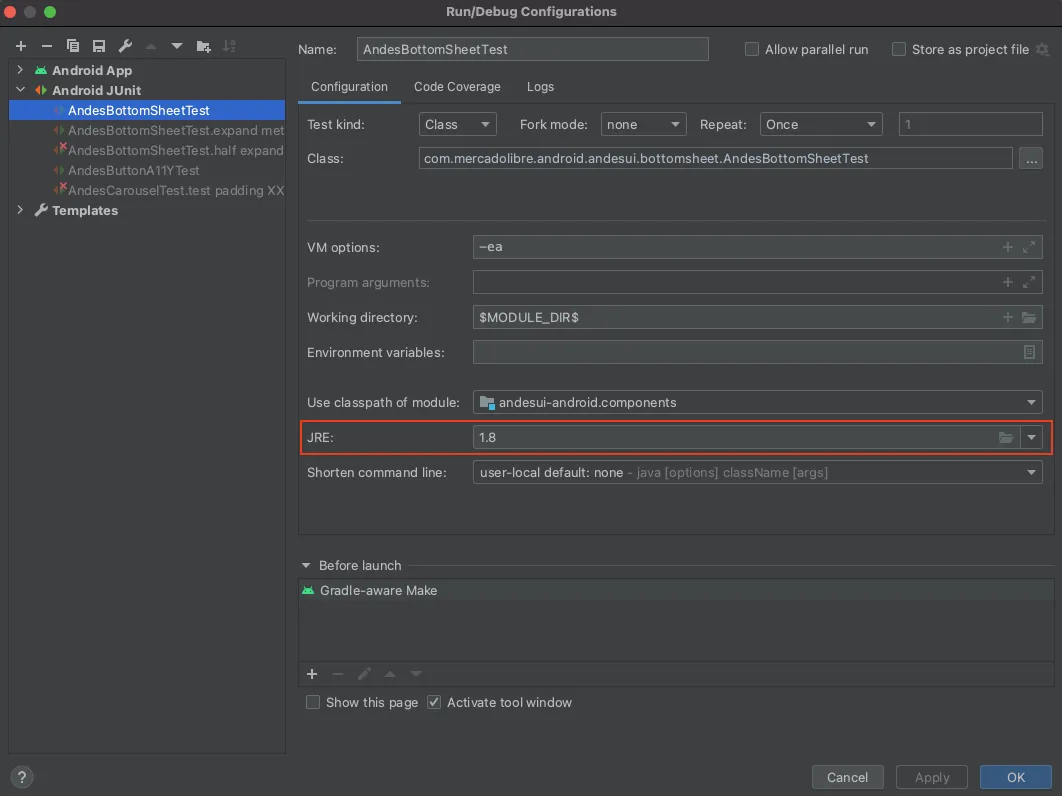Image resolution: width=1062 pixels, height=796 pixels.
Task: Open the Logs tab
Action: pos(540,87)
